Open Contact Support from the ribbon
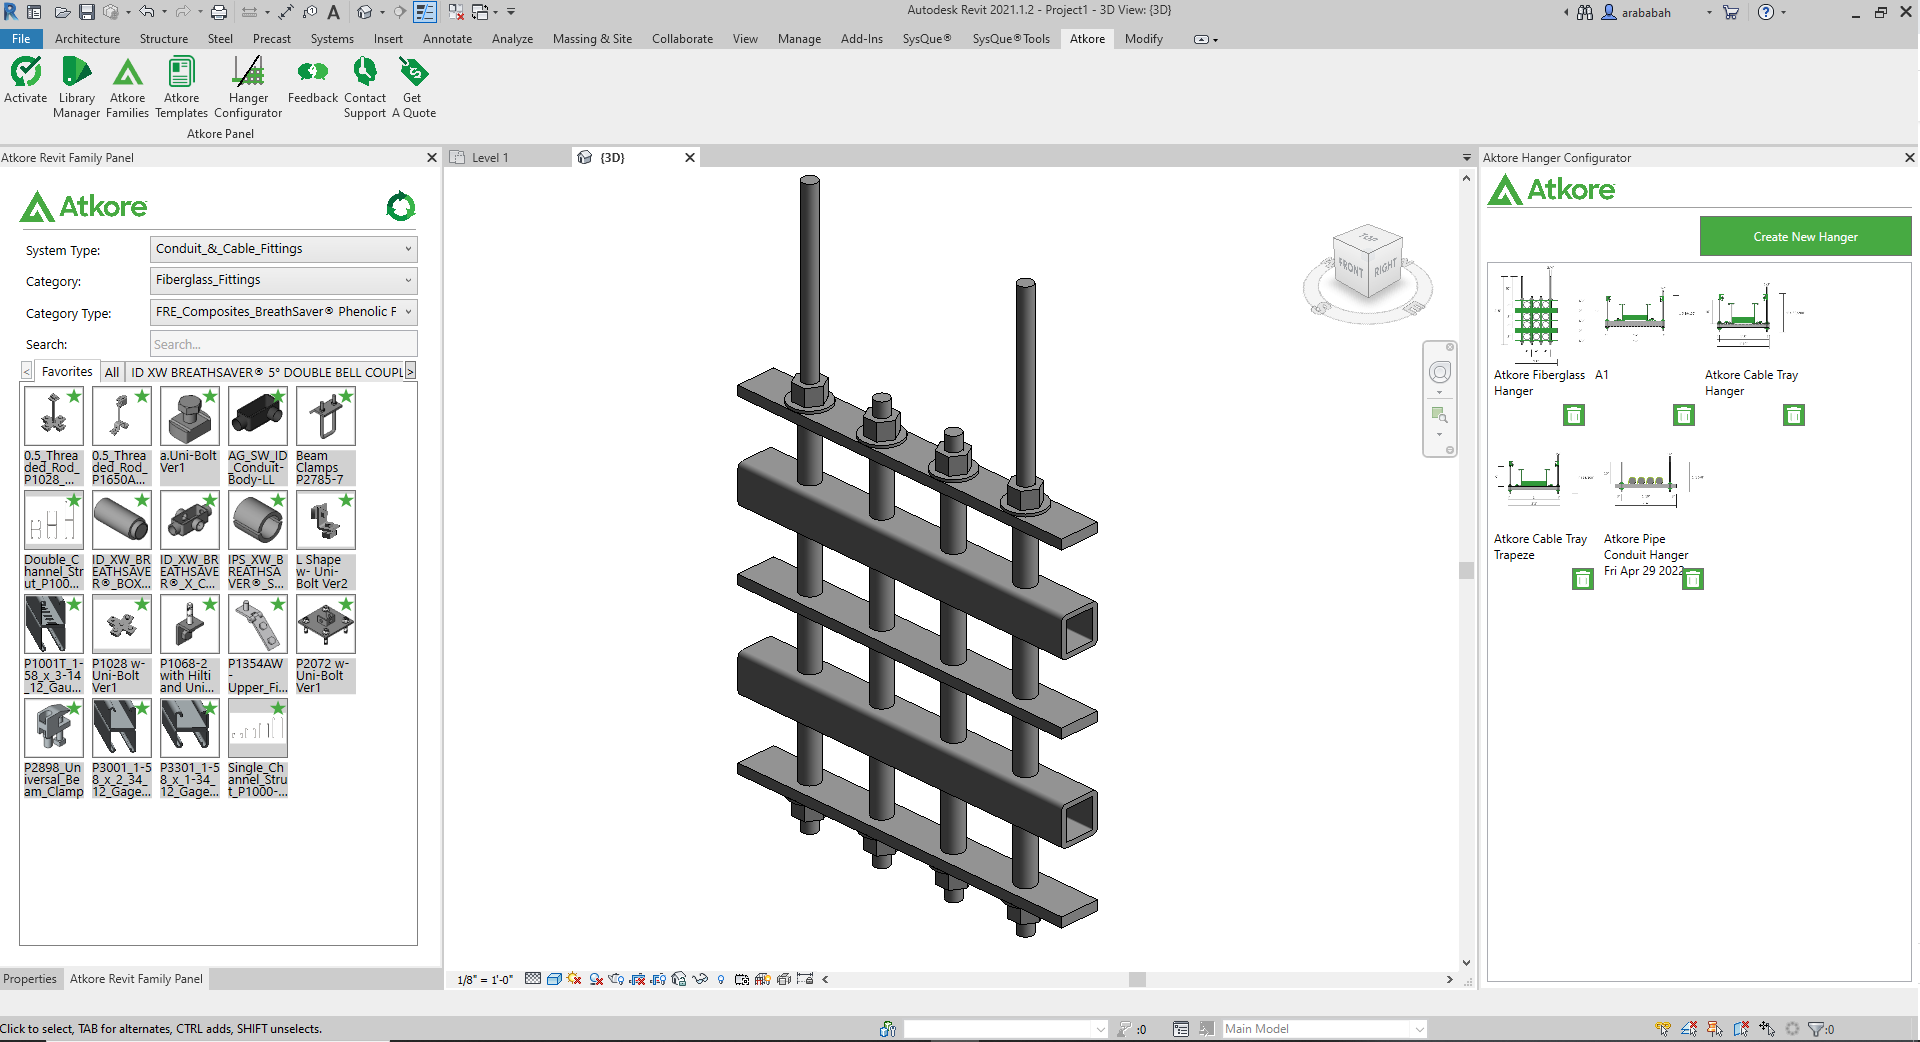This screenshot has width=1920, height=1042. (365, 87)
